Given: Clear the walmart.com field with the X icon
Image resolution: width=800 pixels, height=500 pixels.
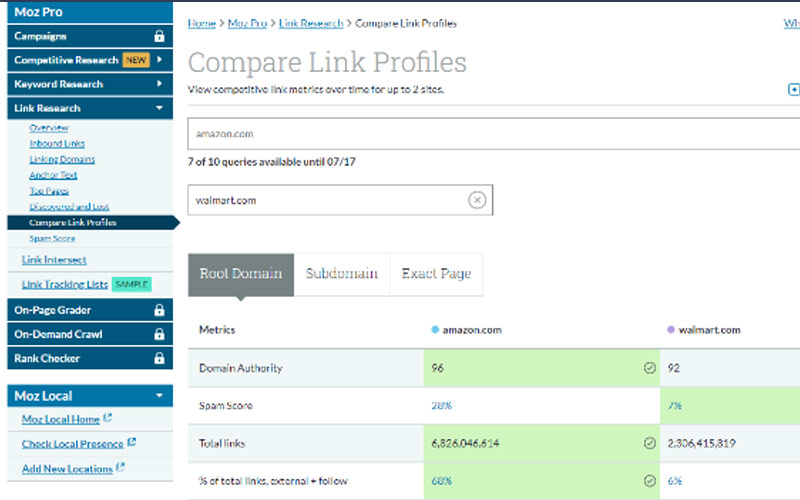Looking at the screenshot, I should [x=477, y=200].
